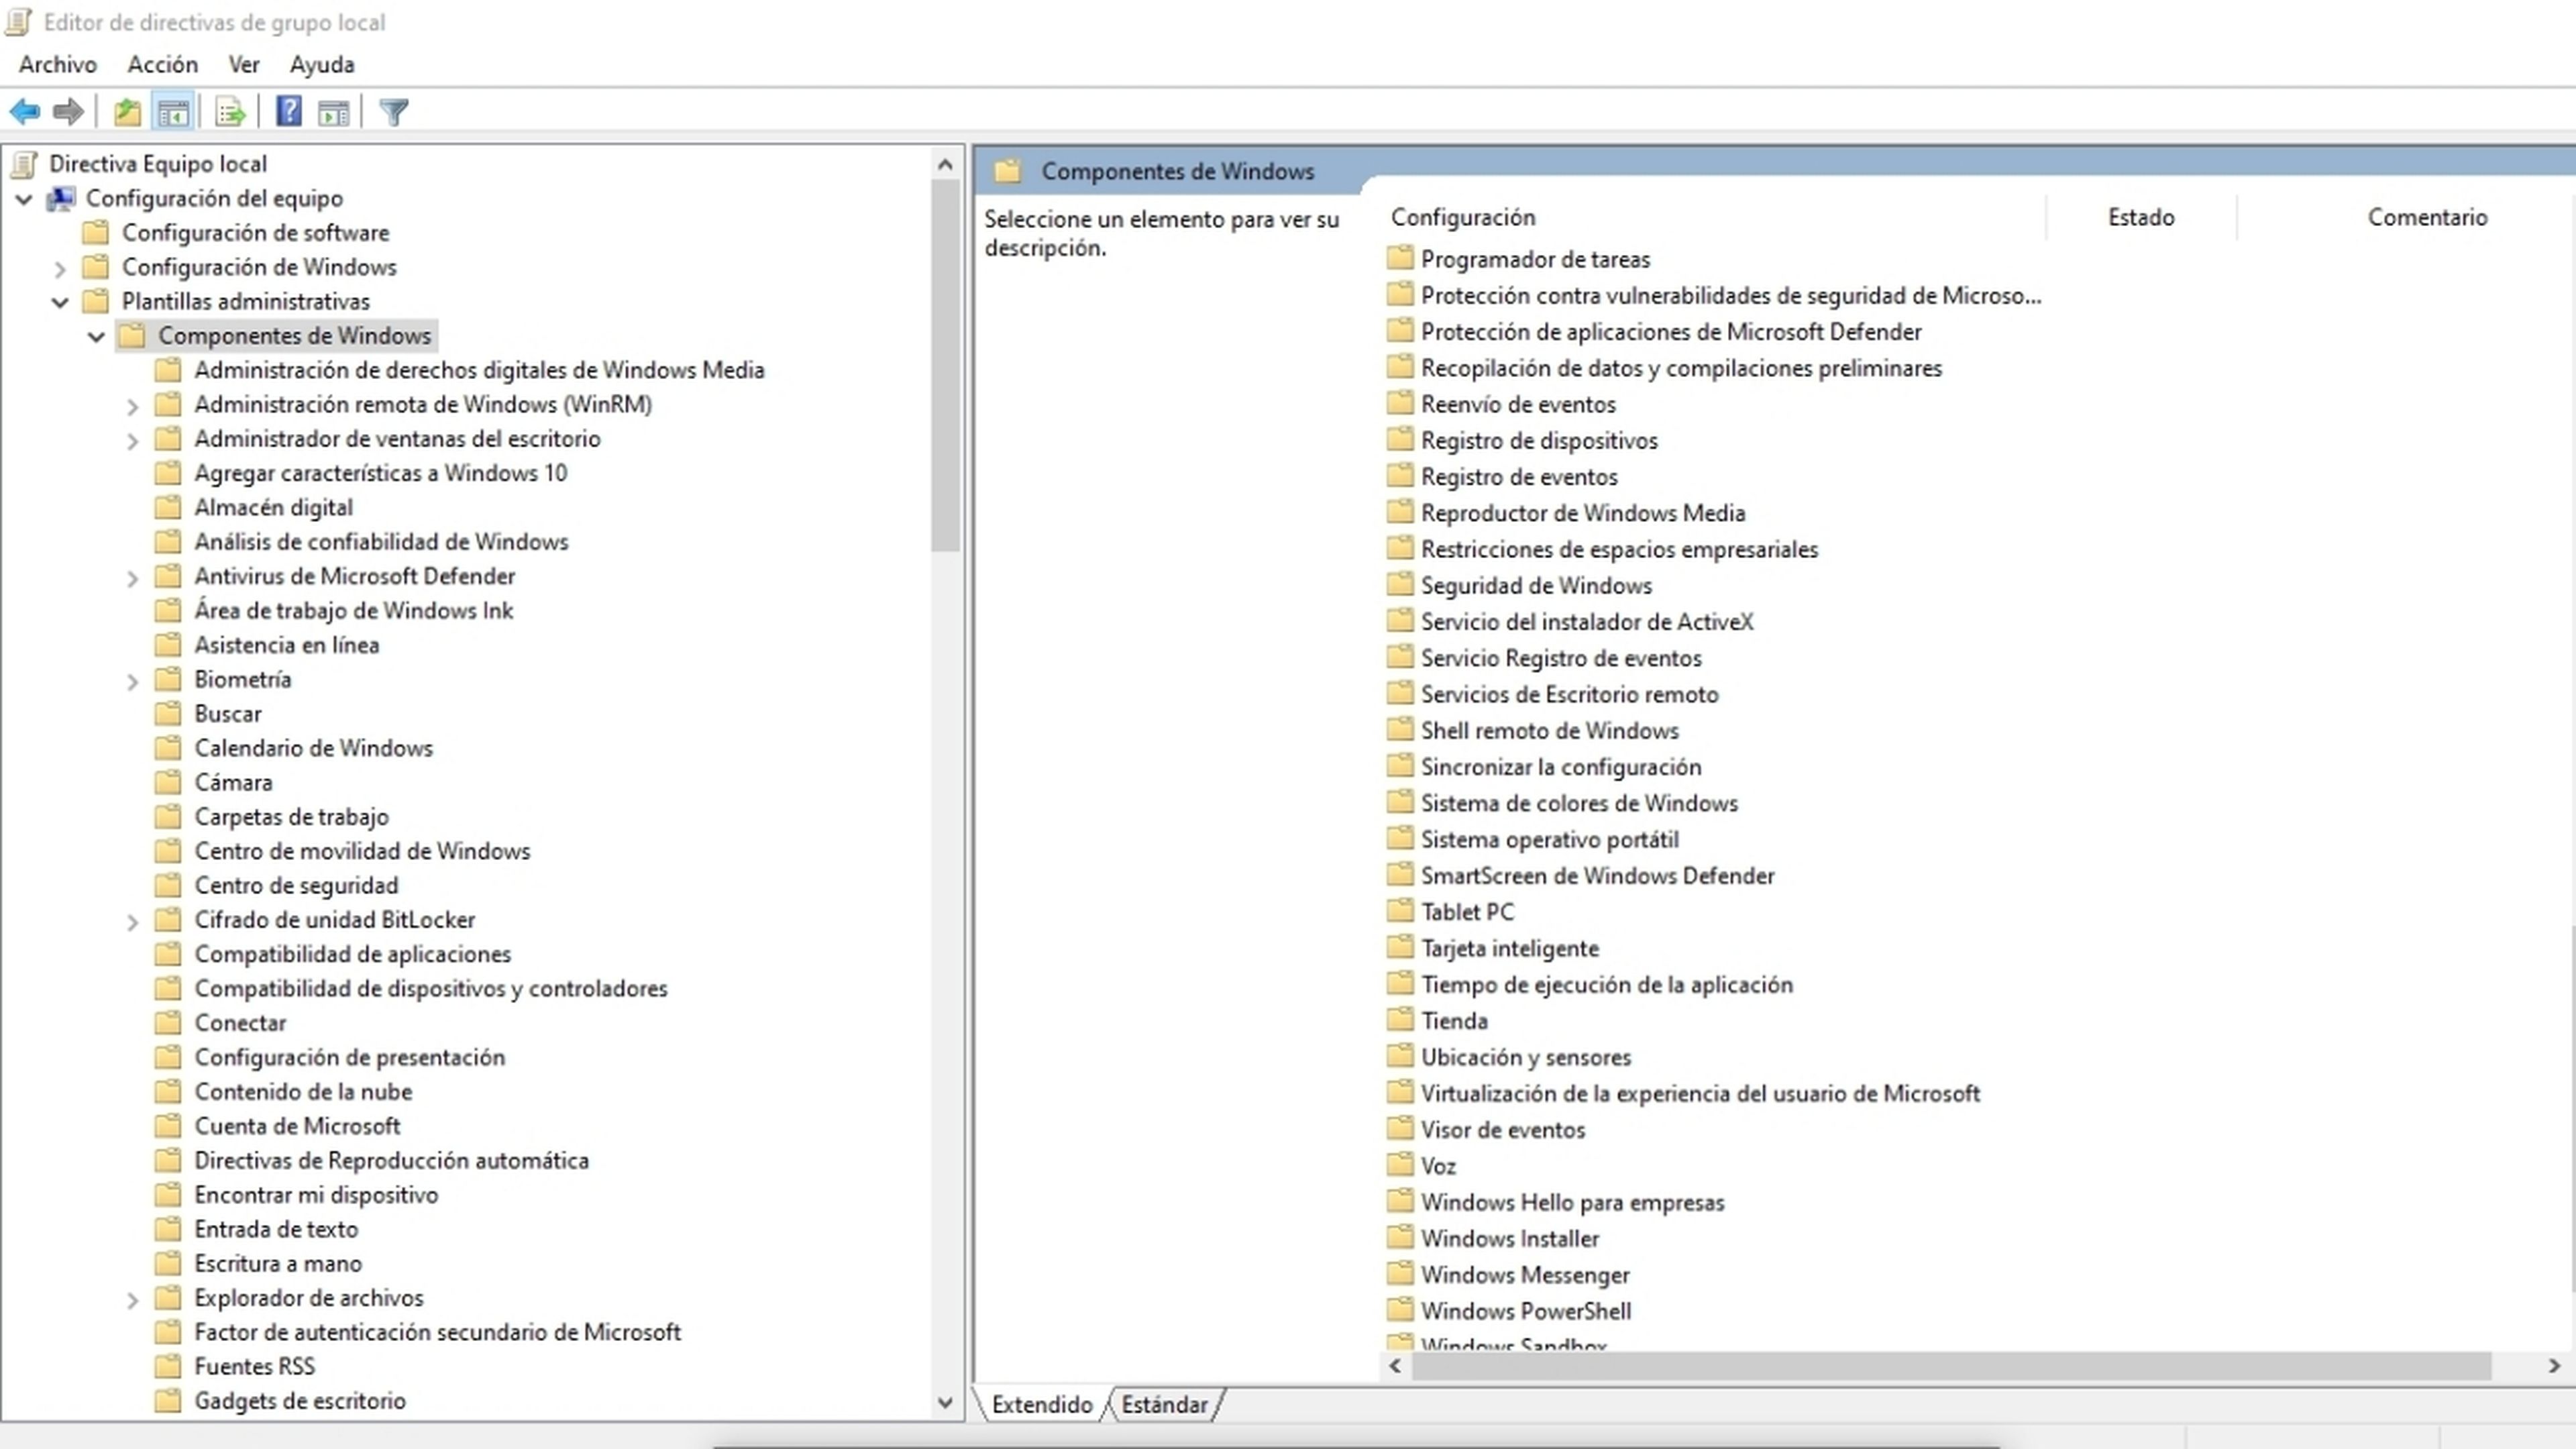Expand the Configuración de Windows node
Screen dimensions: 2576x1449
click(x=60, y=268)
